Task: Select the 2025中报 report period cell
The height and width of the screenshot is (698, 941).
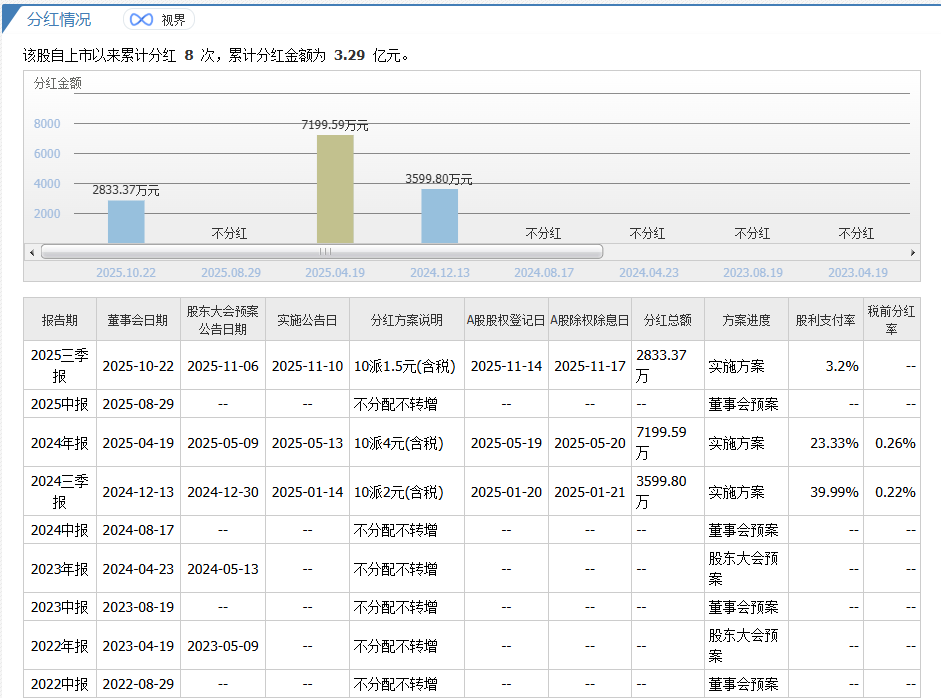Action: tap(60, 404)
